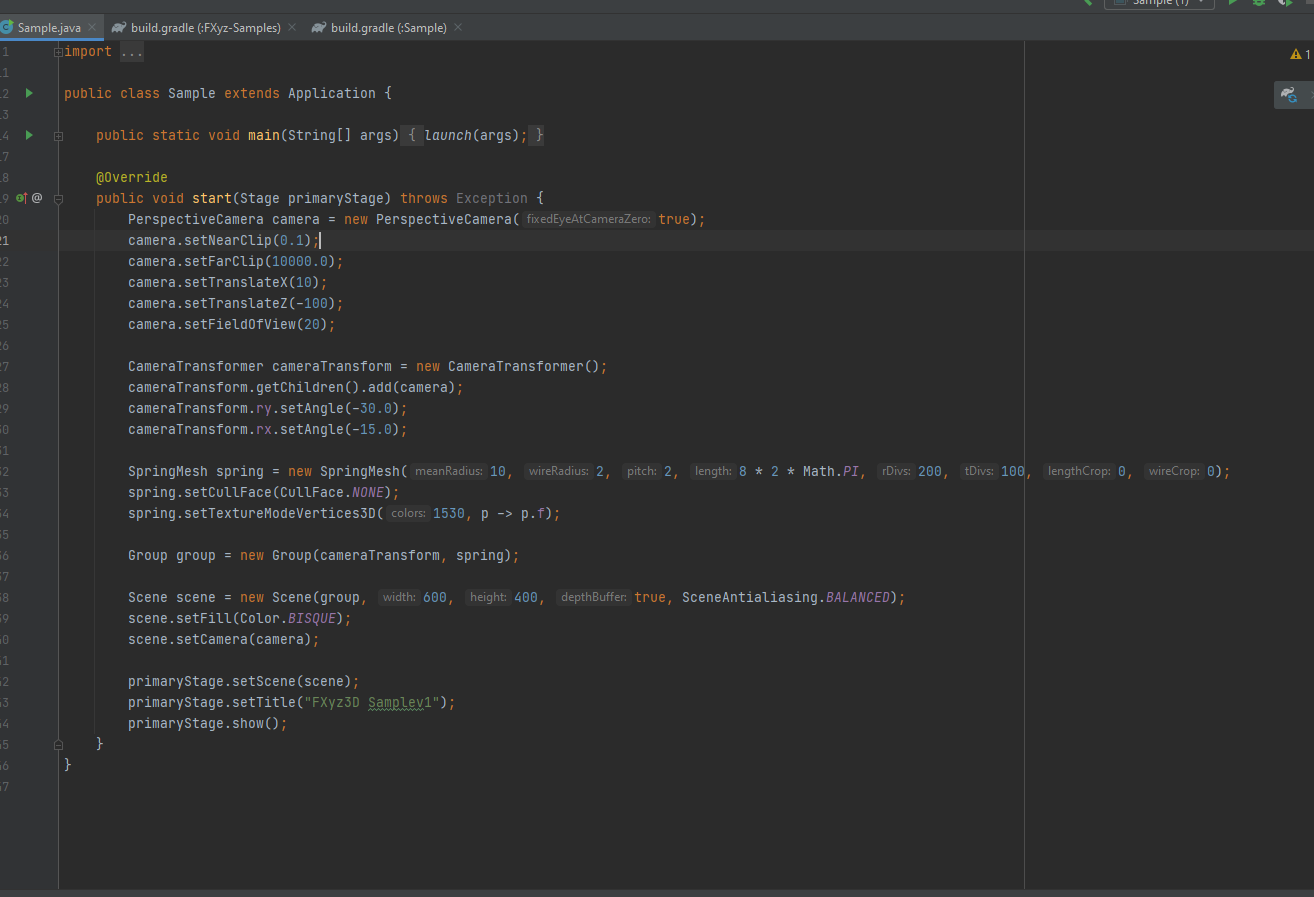Click the Application superclass name

tap(332, 93)
